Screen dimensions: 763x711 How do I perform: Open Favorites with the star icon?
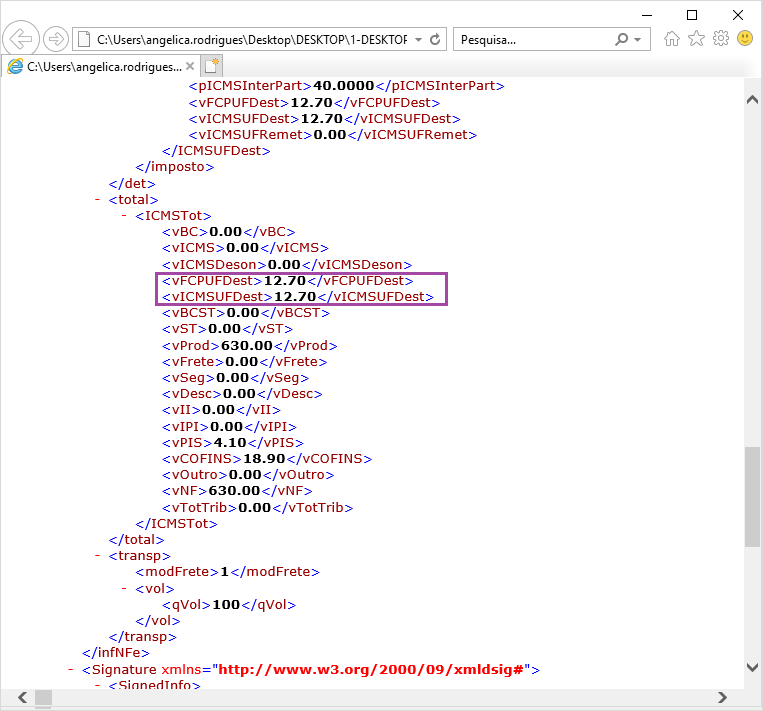[696, 39]
